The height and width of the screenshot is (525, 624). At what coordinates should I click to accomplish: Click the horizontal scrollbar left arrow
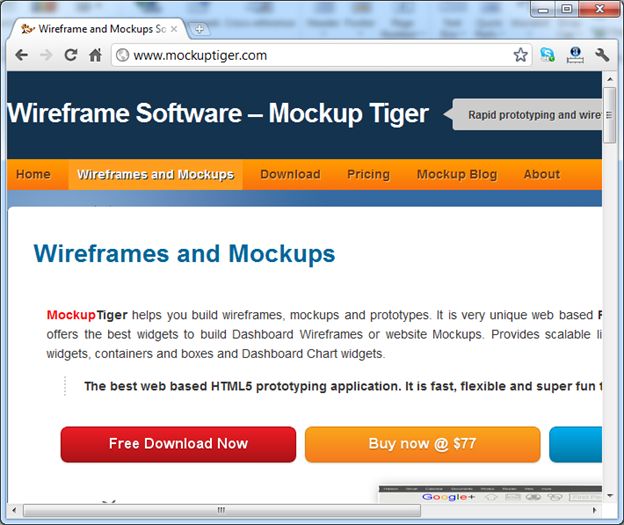pos(14,510)
